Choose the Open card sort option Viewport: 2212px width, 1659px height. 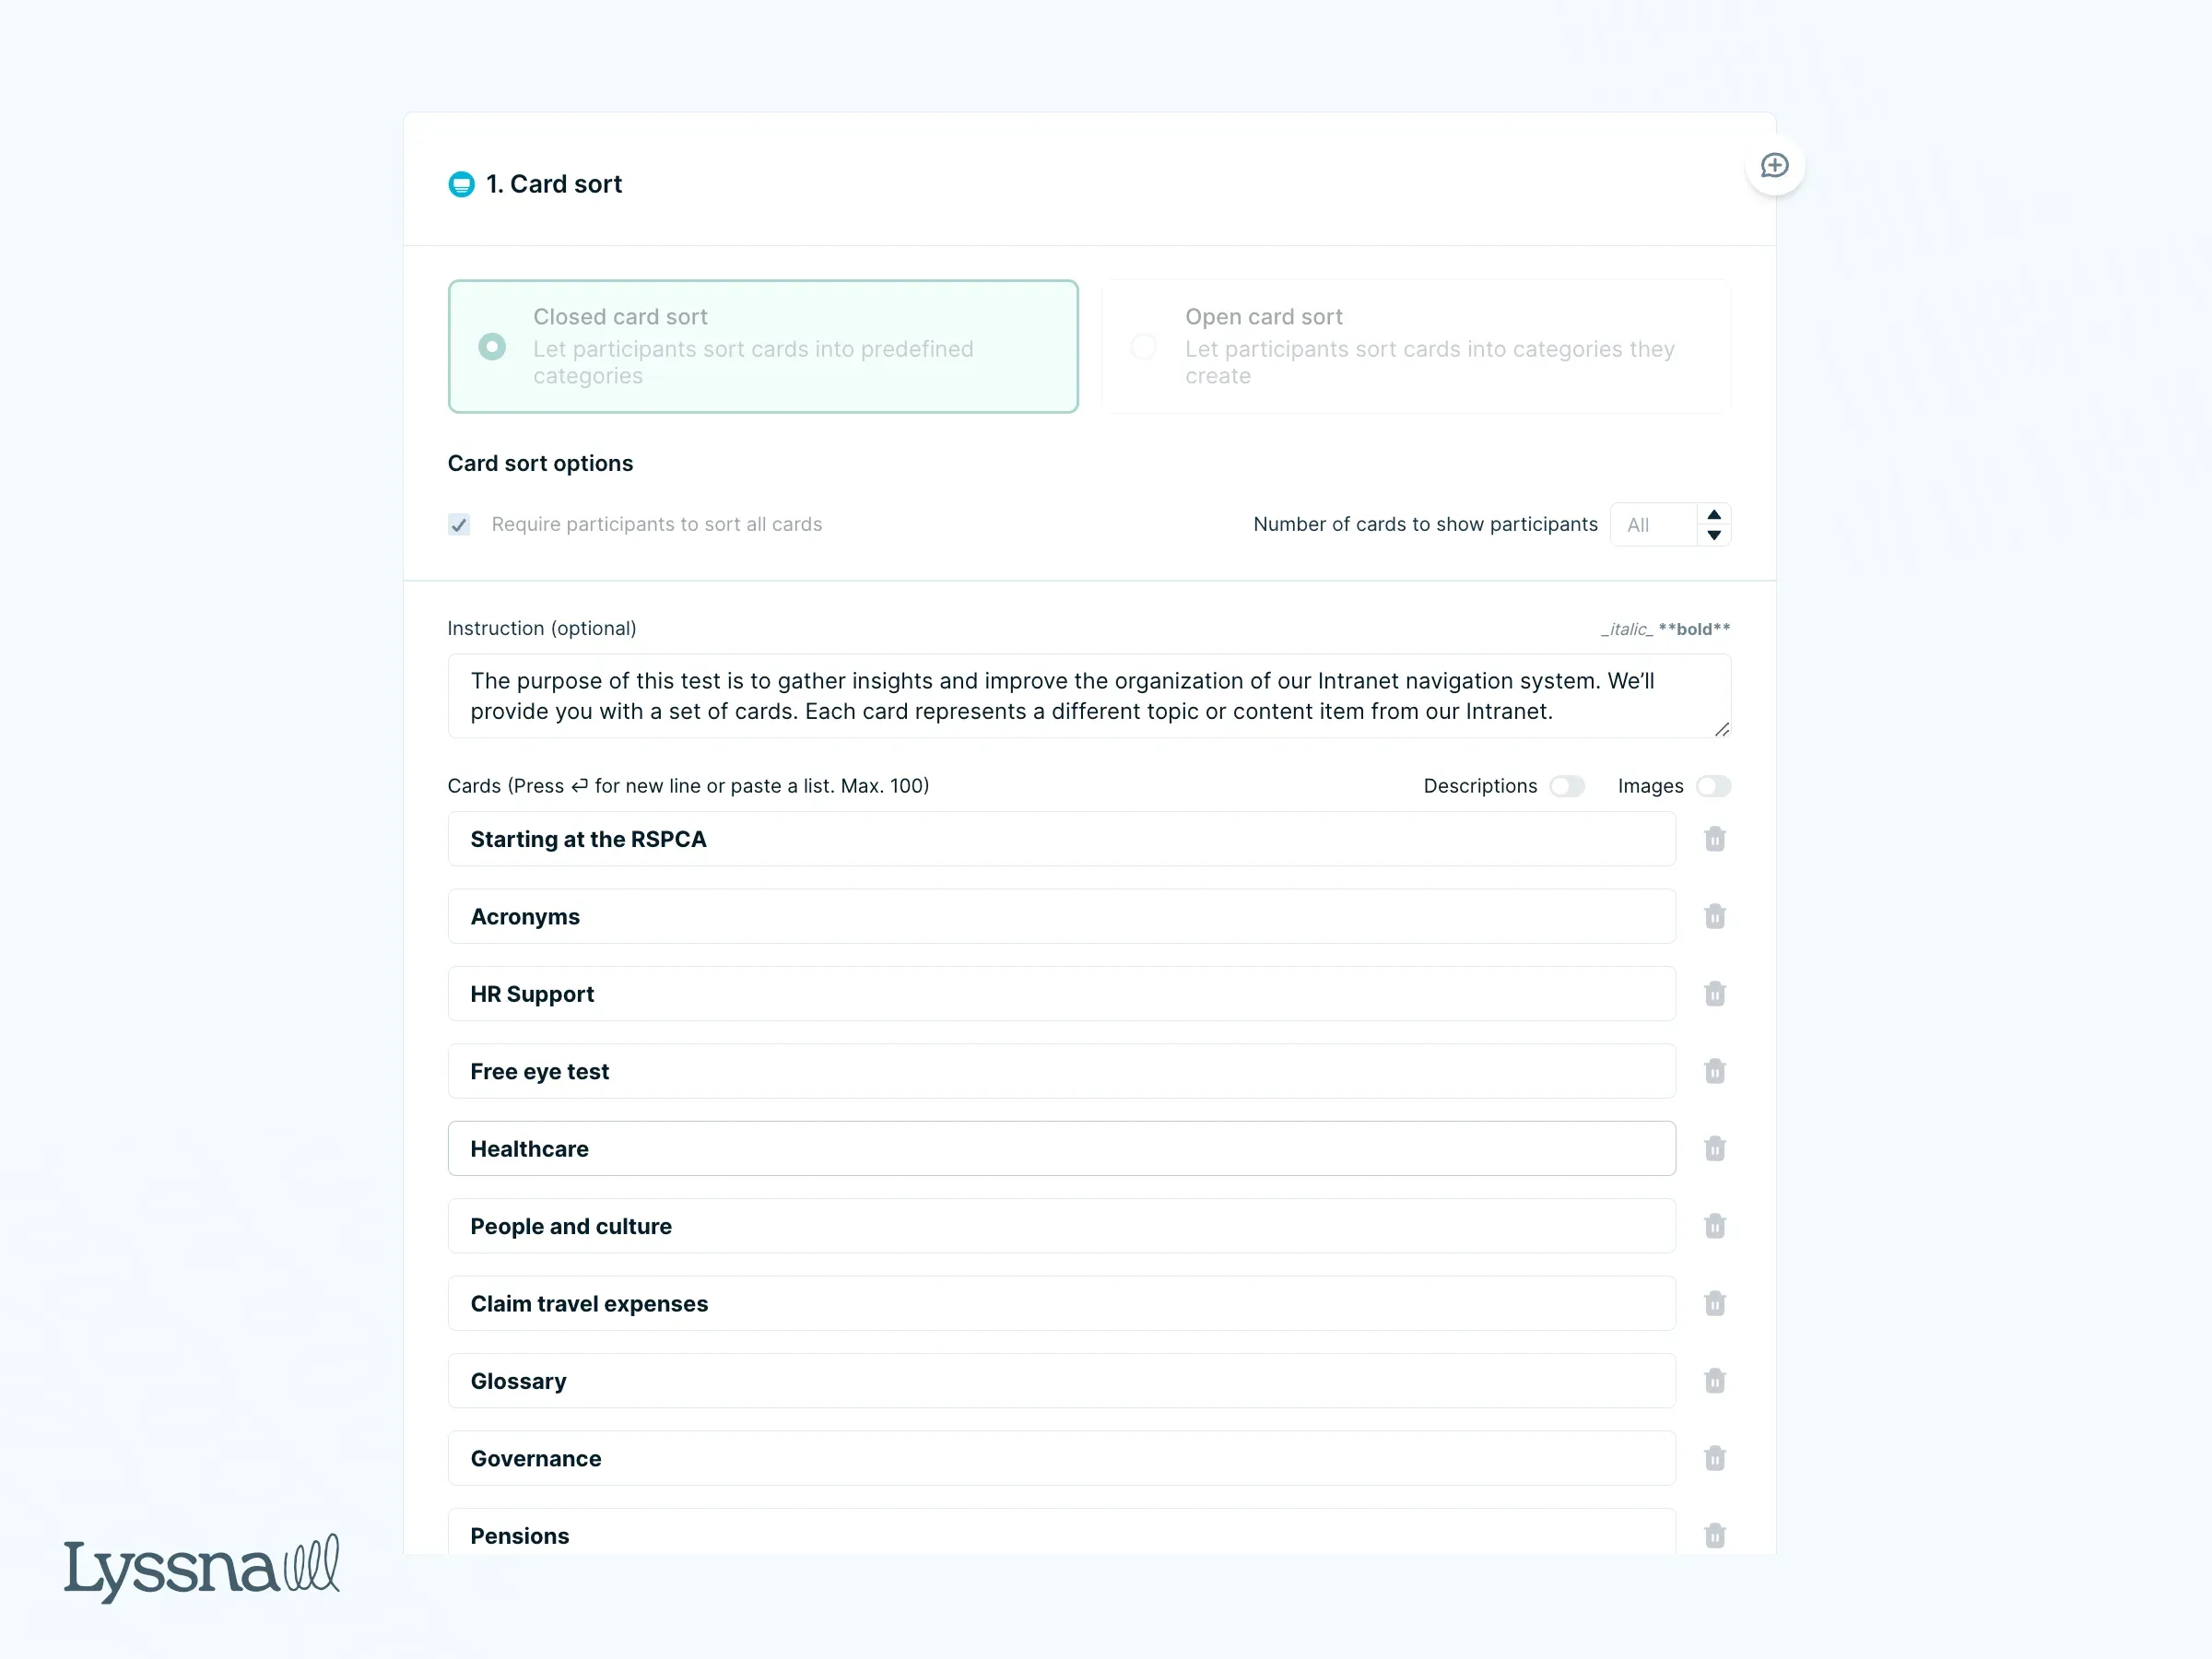1143,347
